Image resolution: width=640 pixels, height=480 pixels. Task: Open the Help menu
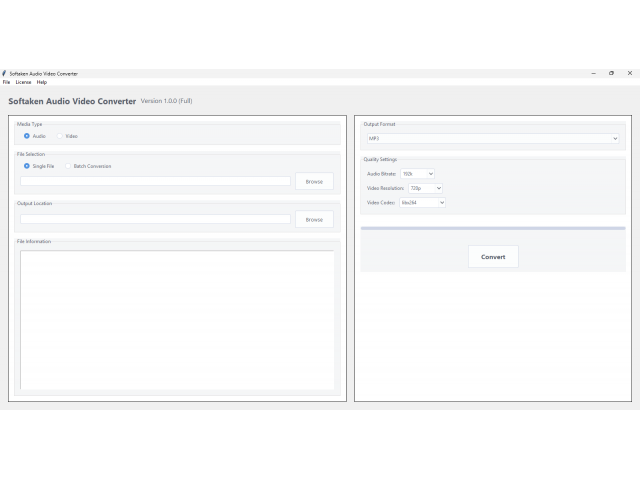click(x=42, y=82)
